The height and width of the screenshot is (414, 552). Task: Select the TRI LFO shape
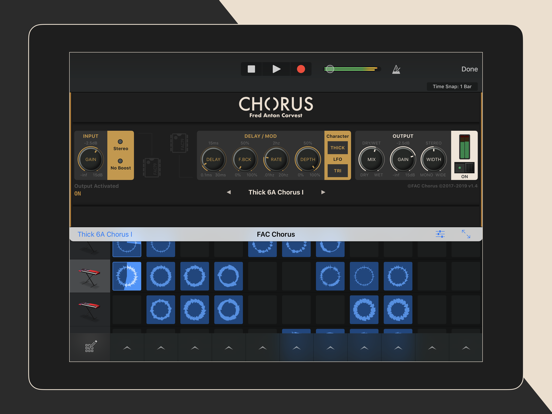tap(338, 171)
